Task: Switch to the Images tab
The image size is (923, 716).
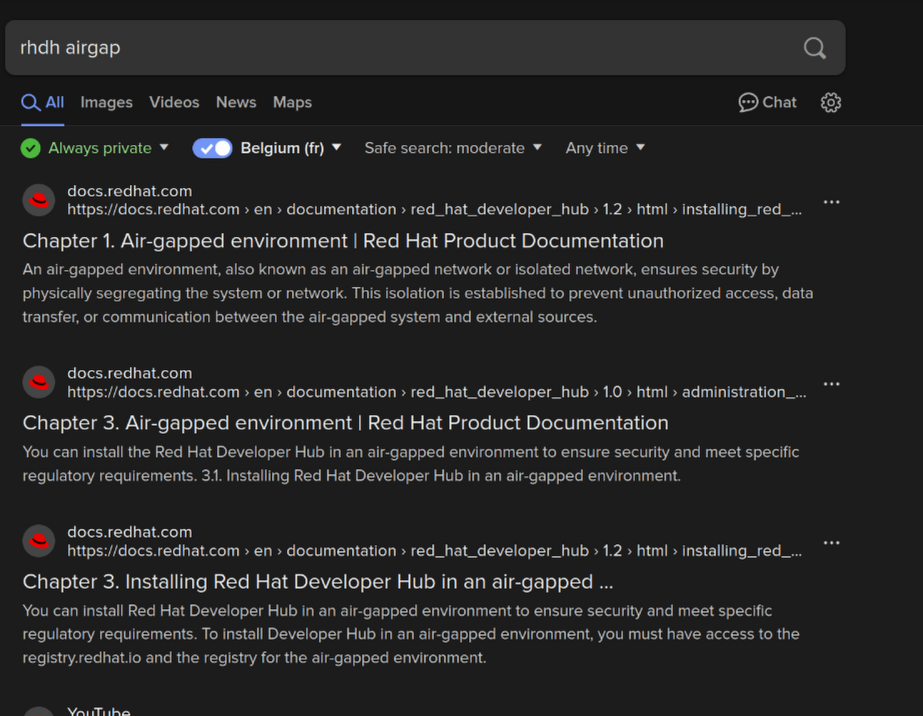Action: (x=106, y=102)
